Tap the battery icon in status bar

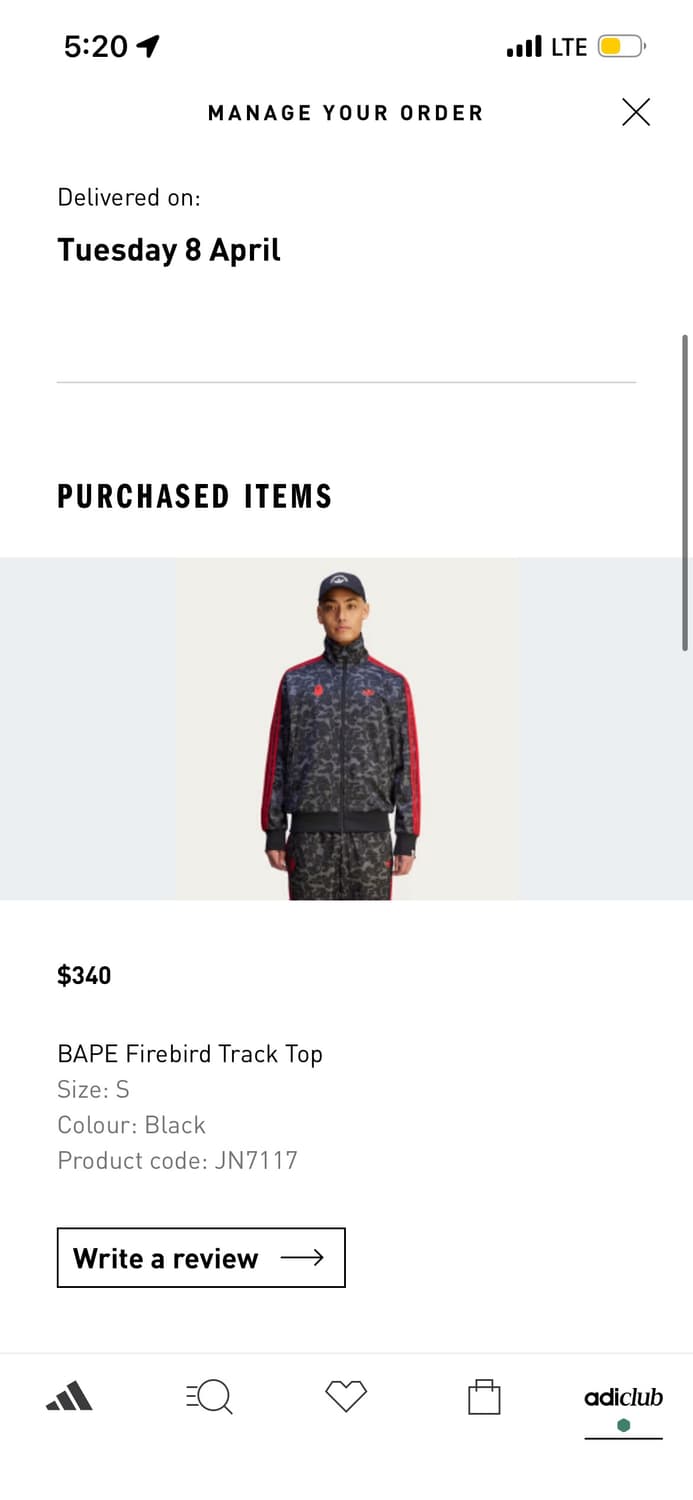pos(622,46)
